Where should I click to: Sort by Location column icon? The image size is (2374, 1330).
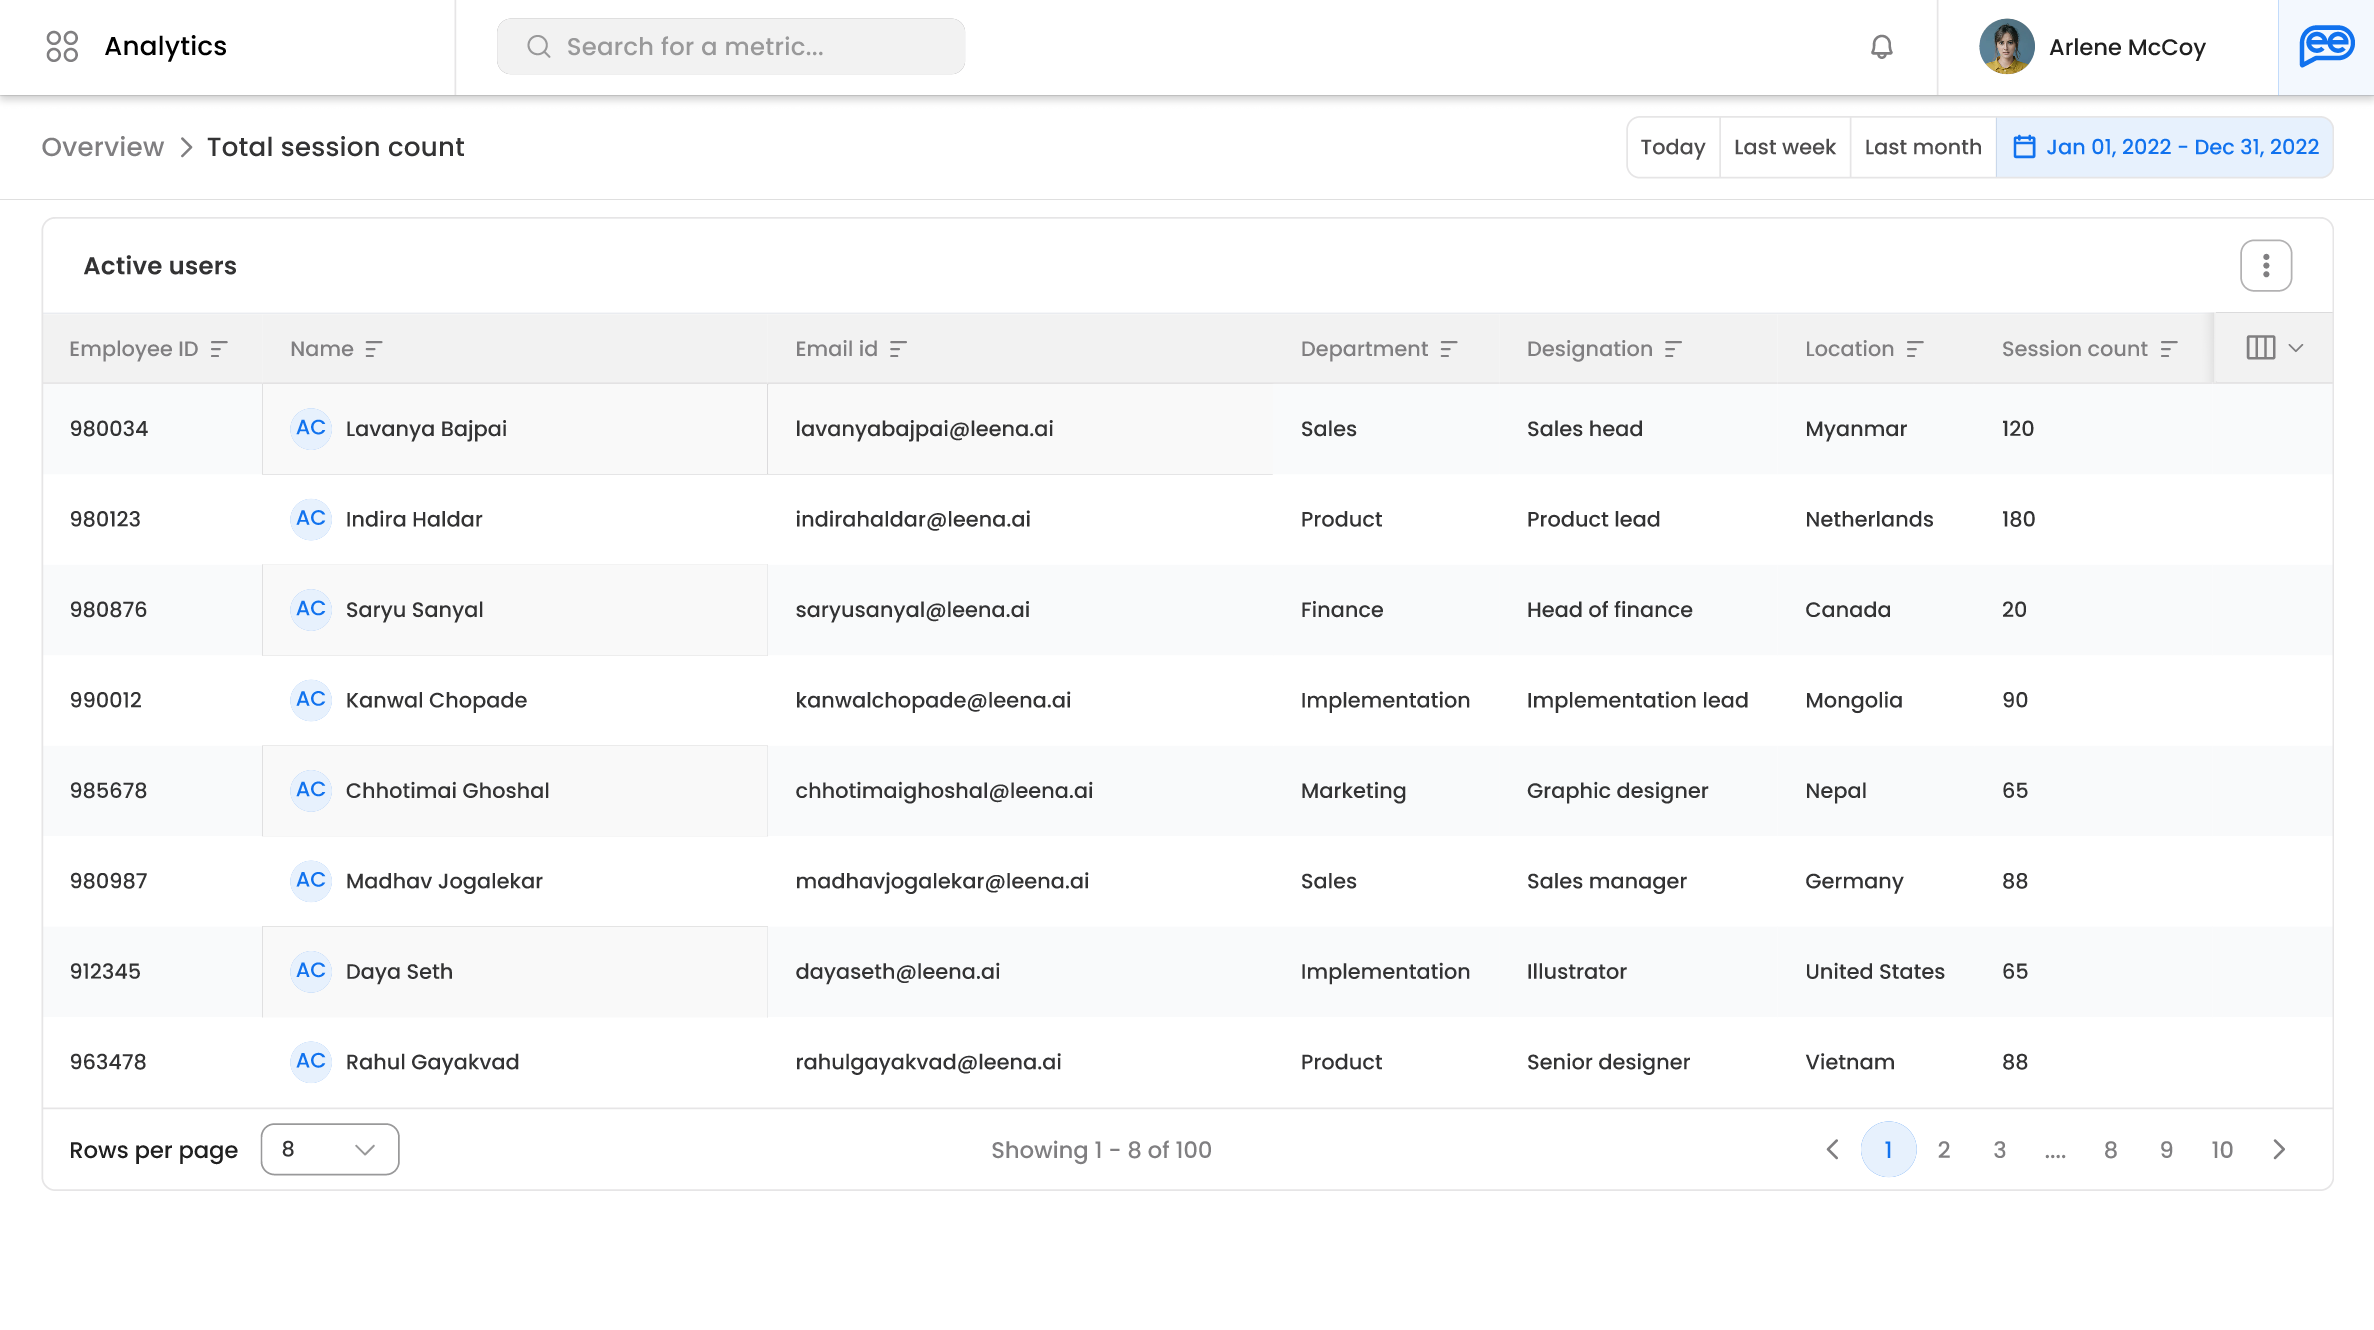[x=1914, y=349]
